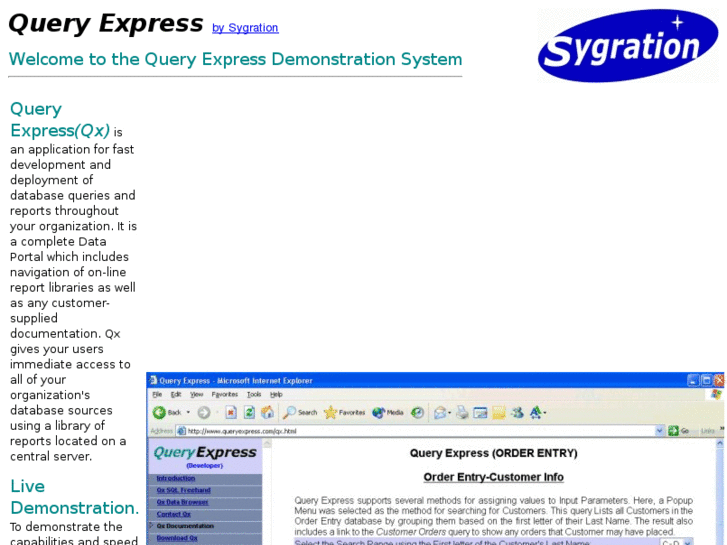Click the Stop icon in IE toolbar
This screenshot has height=545, width=727.
pyautogui.click(x=231, y=412)
